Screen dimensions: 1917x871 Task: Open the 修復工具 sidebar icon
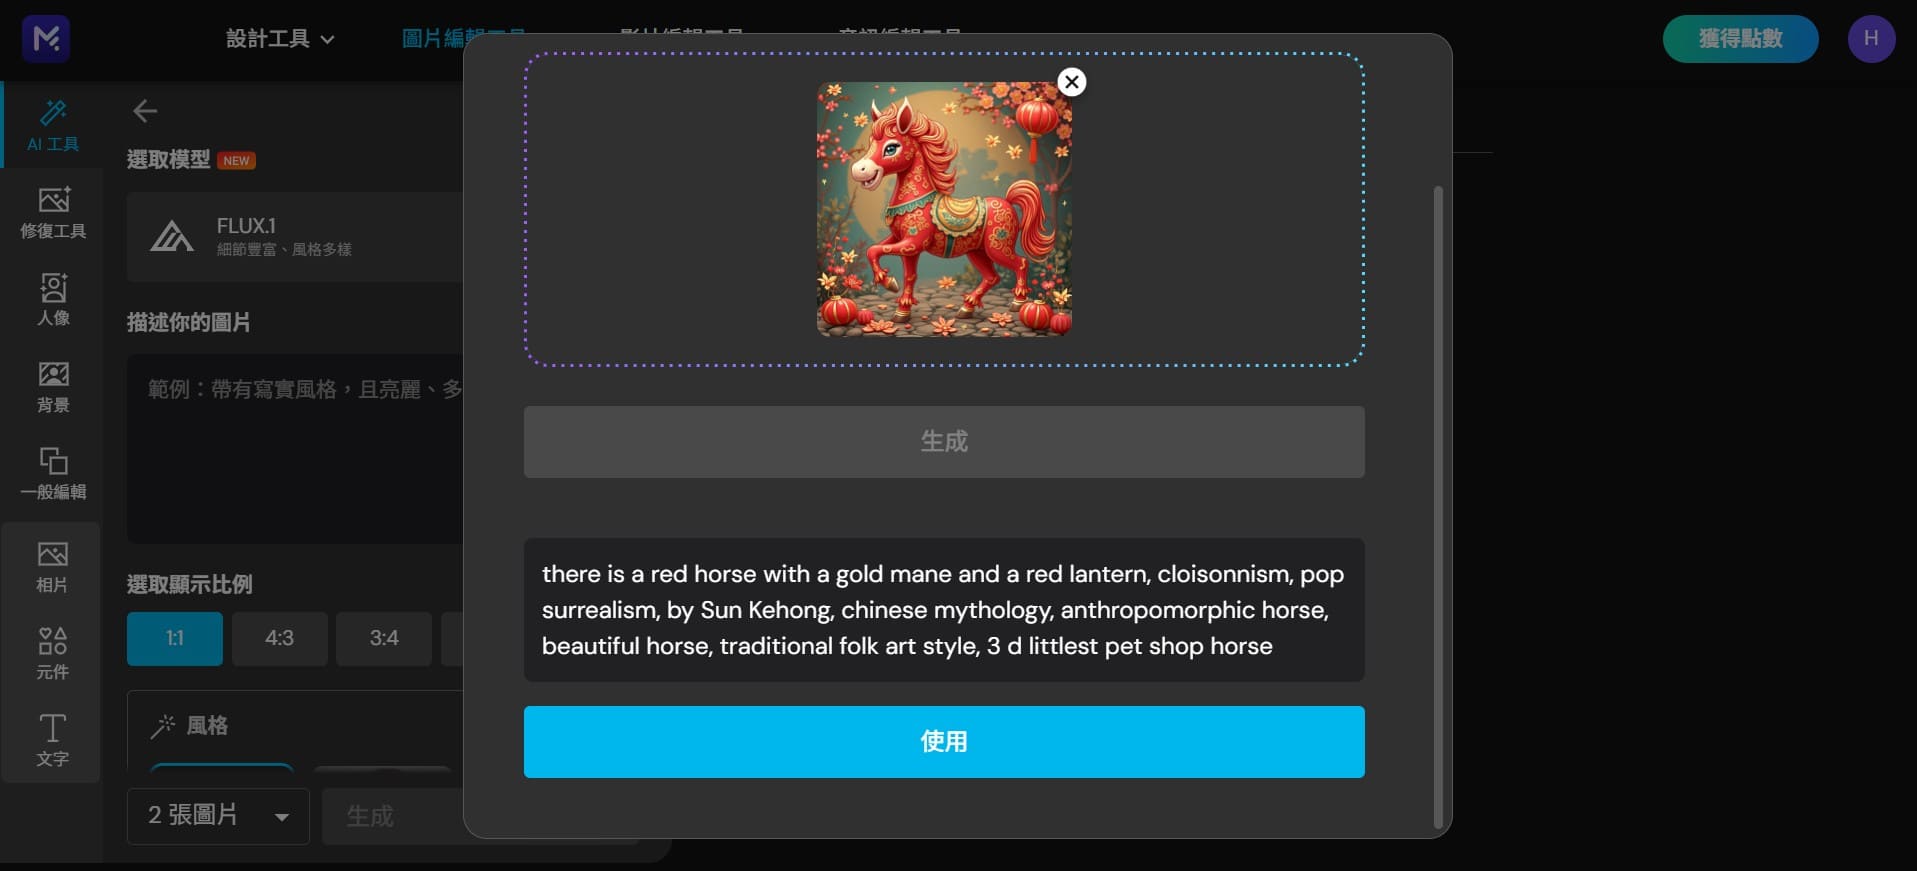tap(52, 212)
